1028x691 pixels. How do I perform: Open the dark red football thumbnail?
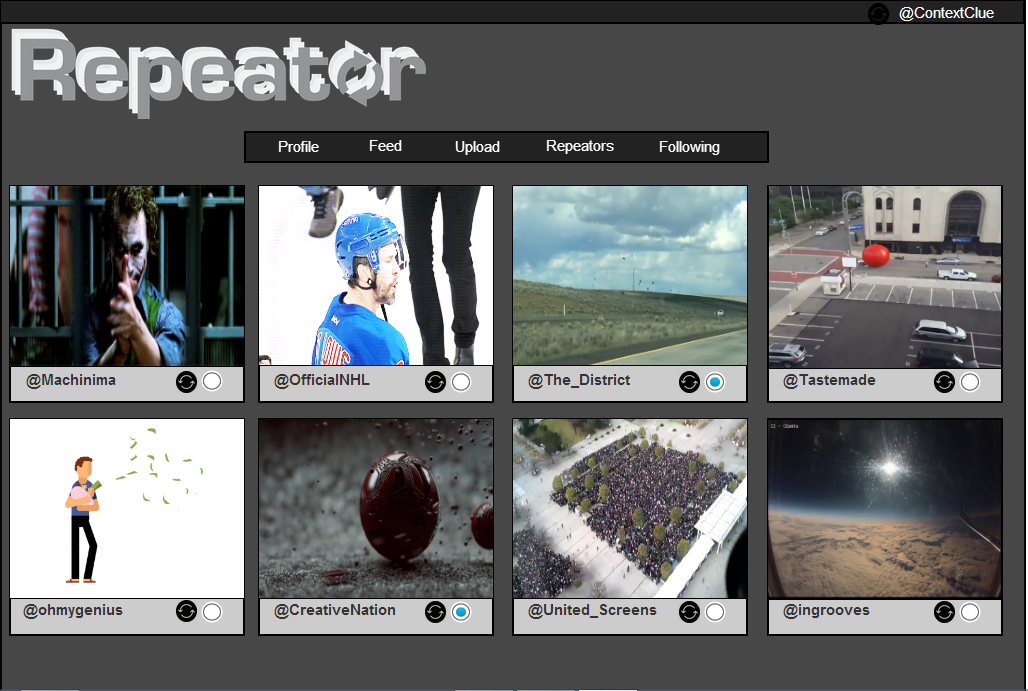coord(376,508)
